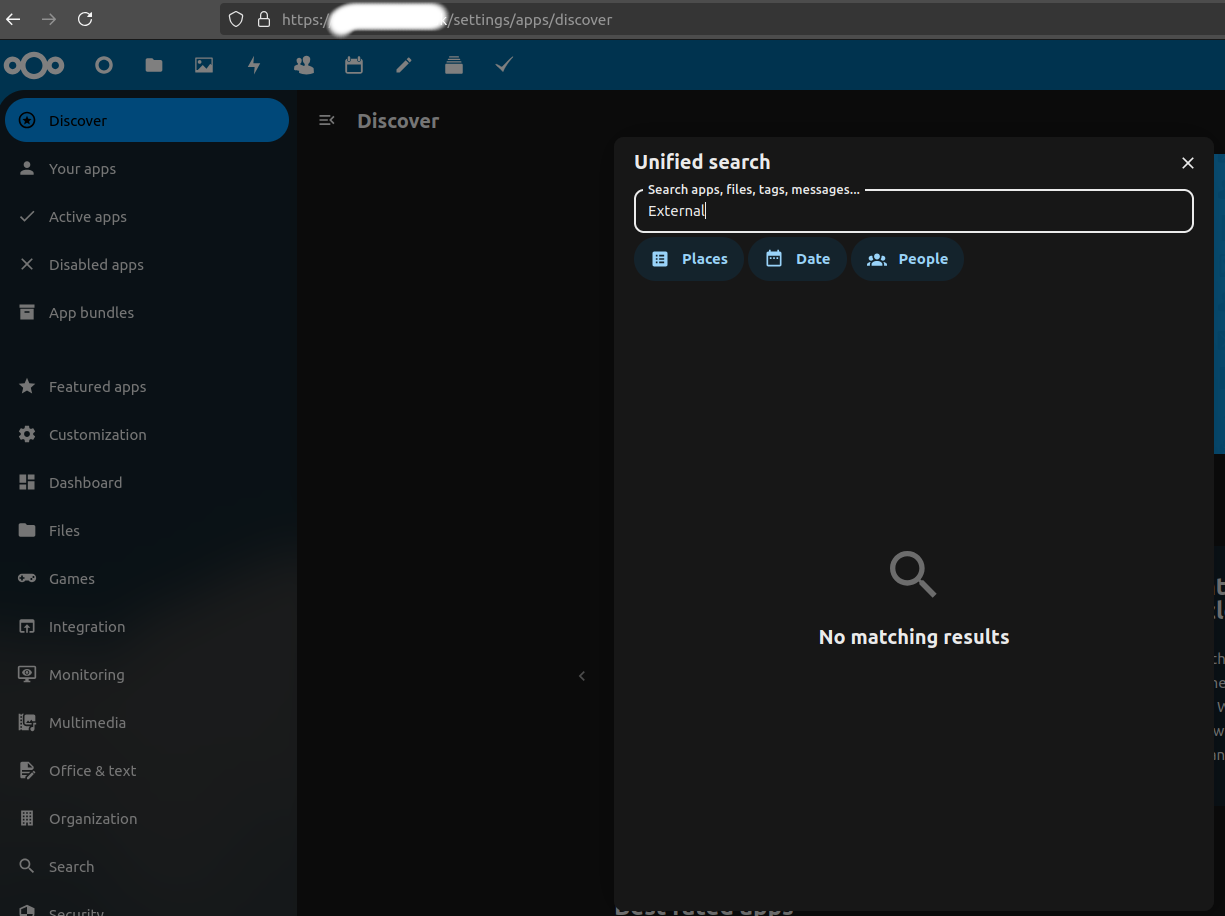
Task: Reload the page in browser
Action: tap(85, 19)
